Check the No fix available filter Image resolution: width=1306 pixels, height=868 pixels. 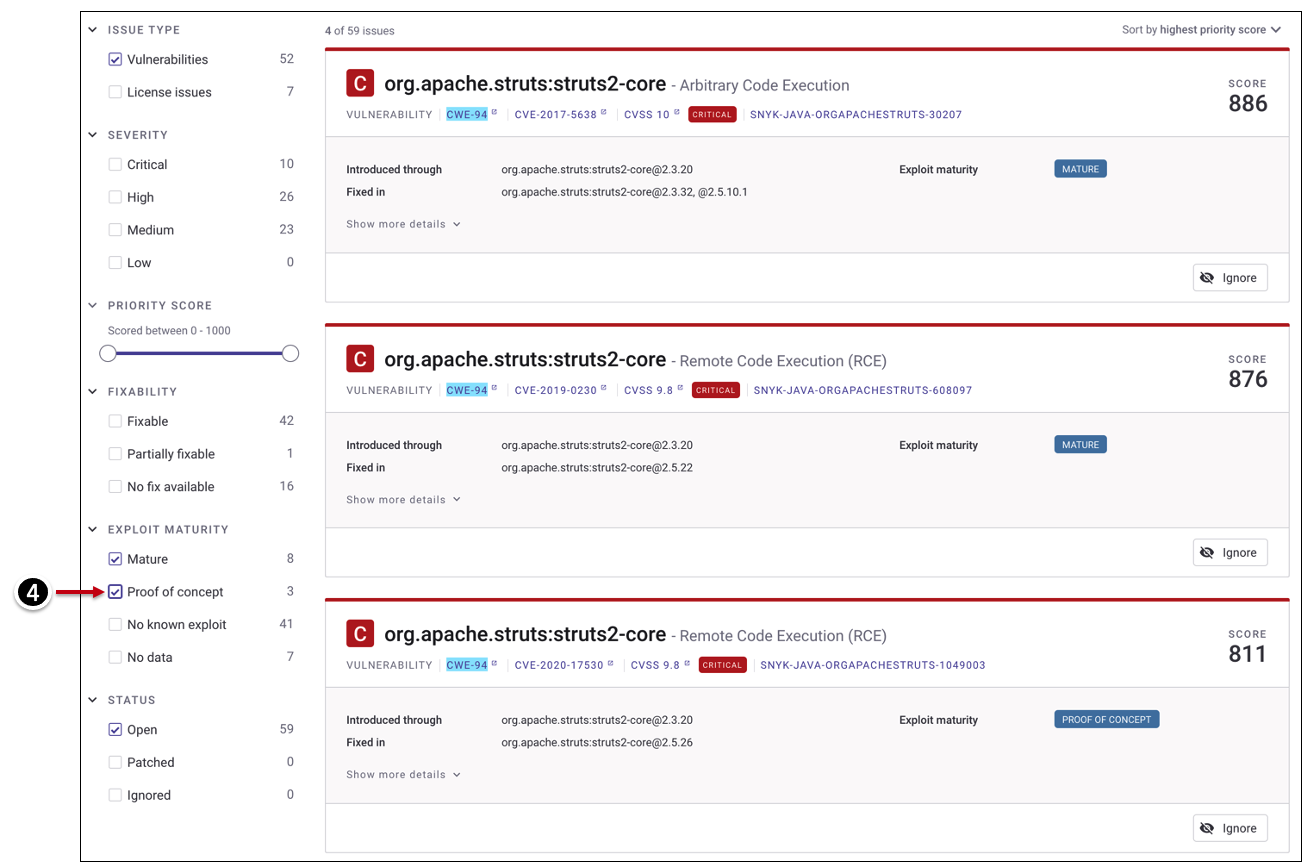(115, 487)
